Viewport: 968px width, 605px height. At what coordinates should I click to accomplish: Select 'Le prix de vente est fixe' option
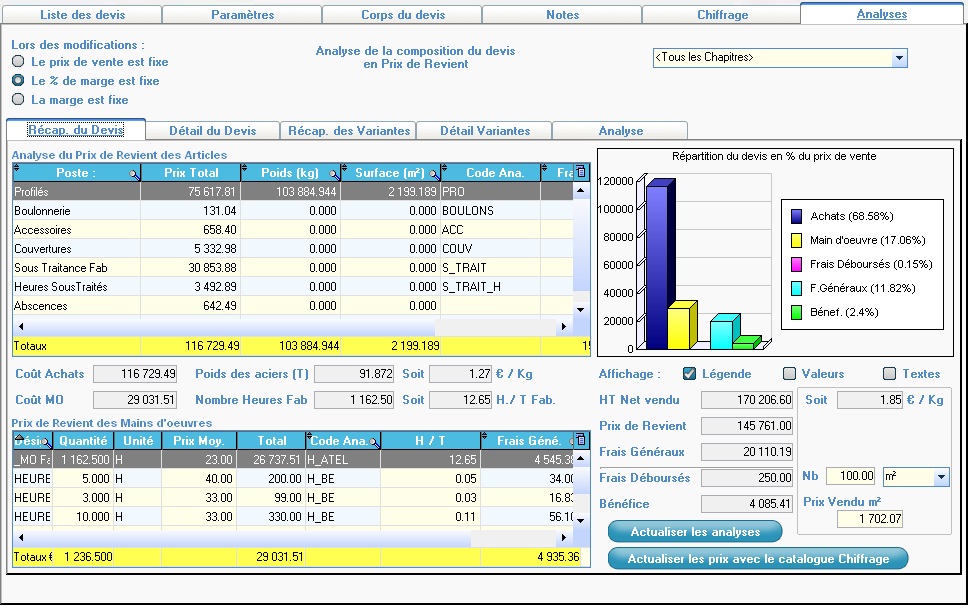(x=18, y=62)
